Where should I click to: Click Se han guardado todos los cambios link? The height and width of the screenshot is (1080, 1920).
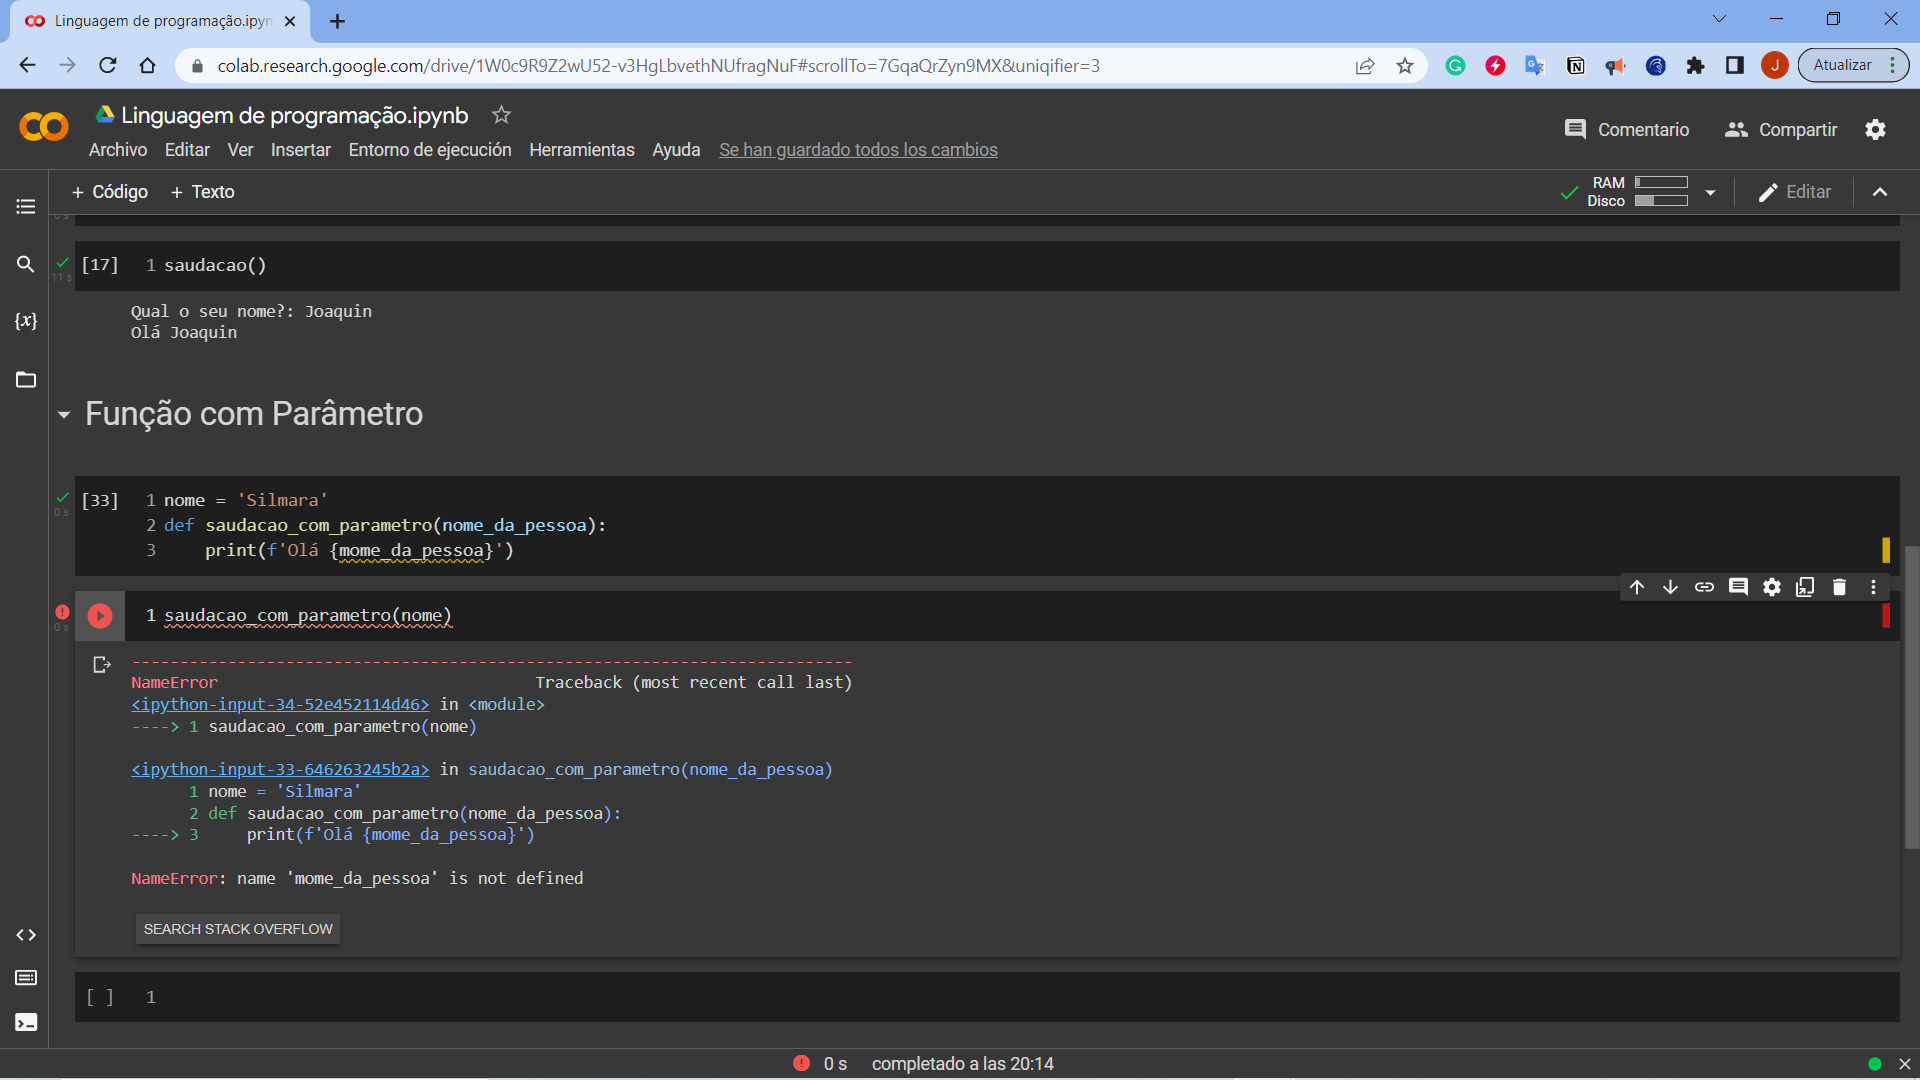click(x=858, y=150)
